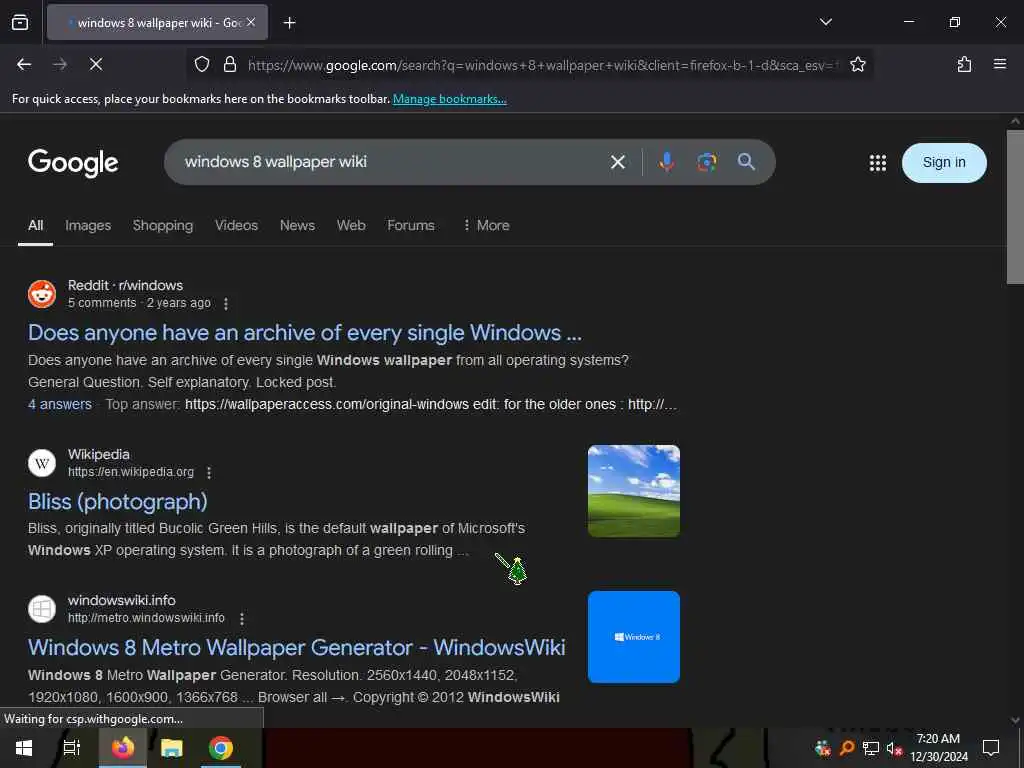Clear the search query with X
Image resolution: width=1024 pixels, height=768 pixels.
tap(617, 162)
